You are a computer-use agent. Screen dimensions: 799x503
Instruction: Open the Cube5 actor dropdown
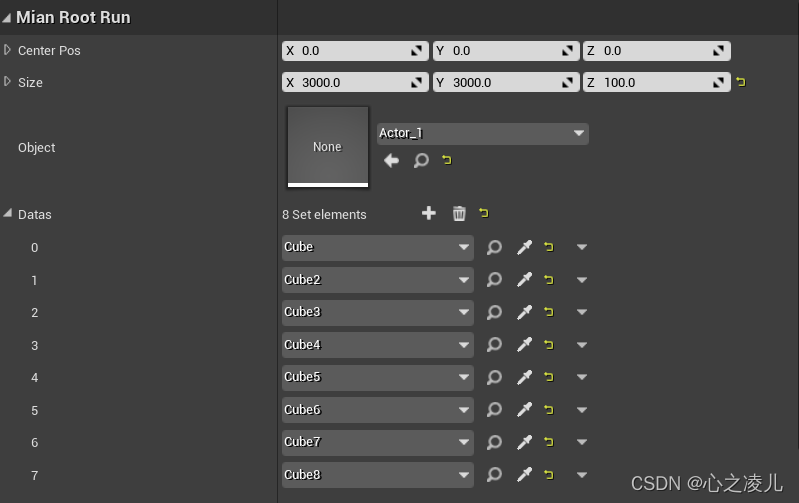378,377
